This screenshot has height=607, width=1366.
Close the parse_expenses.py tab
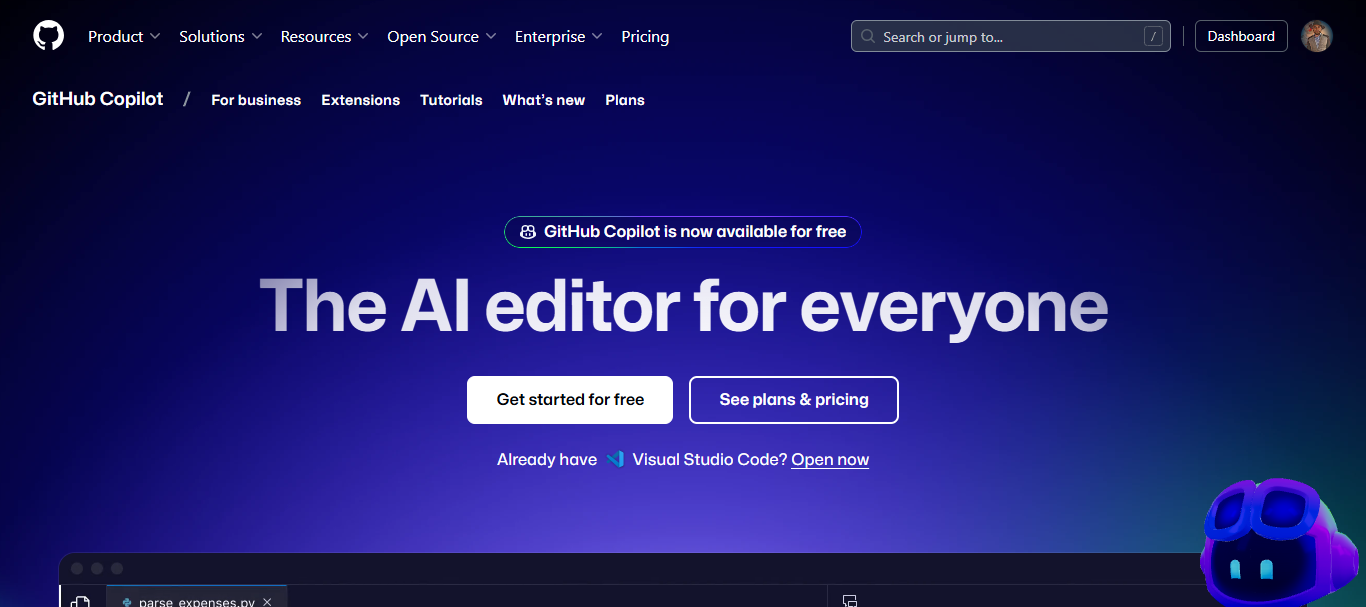tap(267, 602)
